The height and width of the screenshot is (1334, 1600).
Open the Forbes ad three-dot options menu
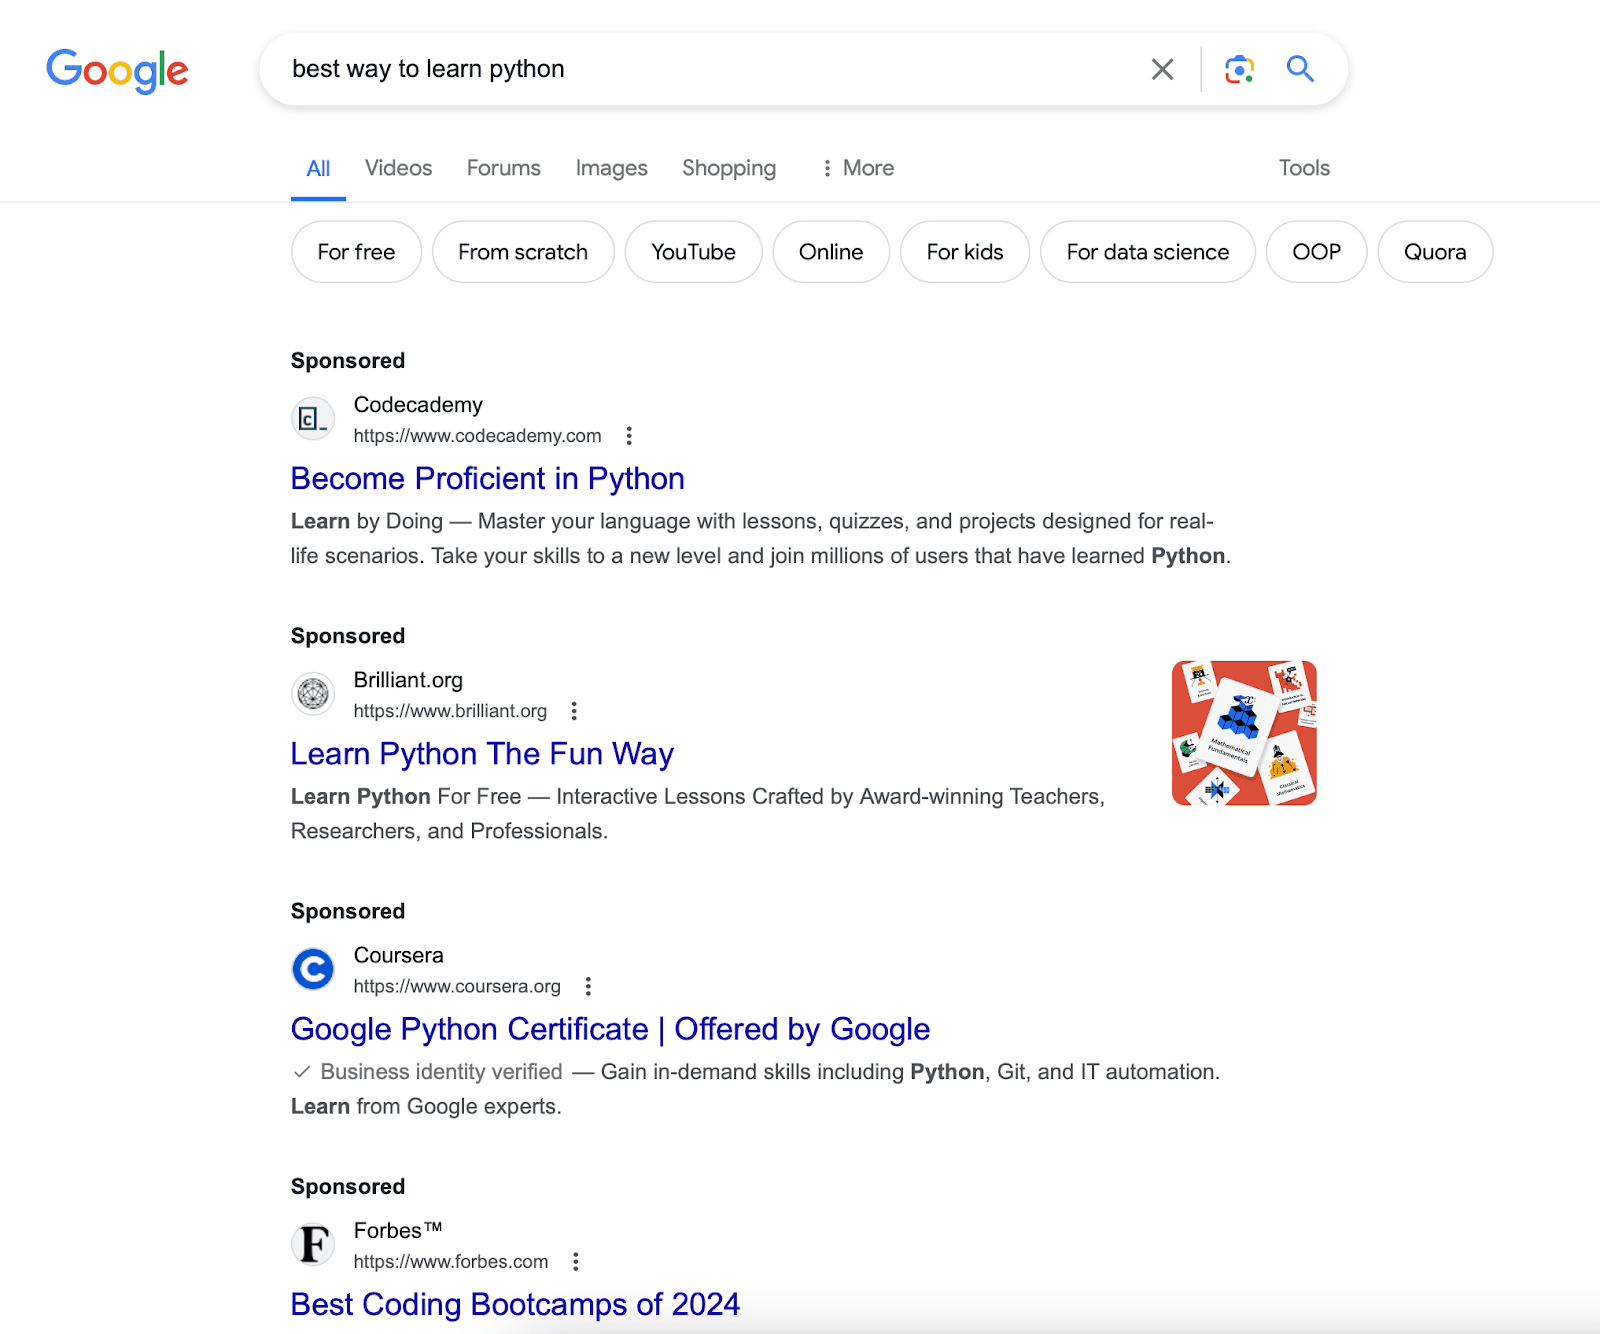pyautogui.click(x=576, y=1261)
